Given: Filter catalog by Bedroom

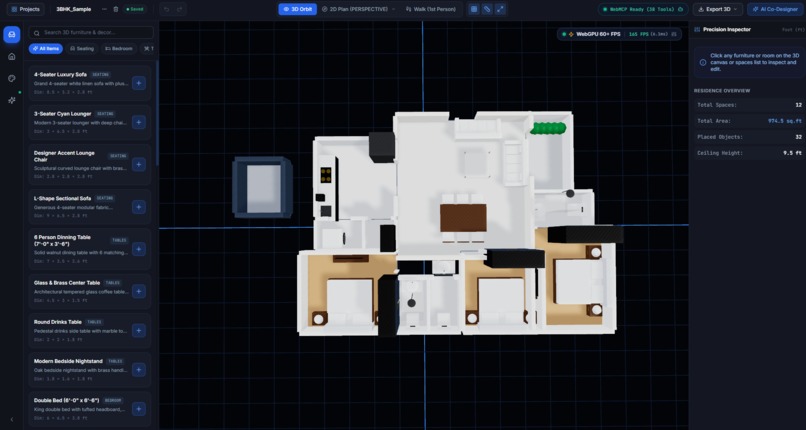Looking at the screenshot, I should pyautogui.click(x=119, y=49).
